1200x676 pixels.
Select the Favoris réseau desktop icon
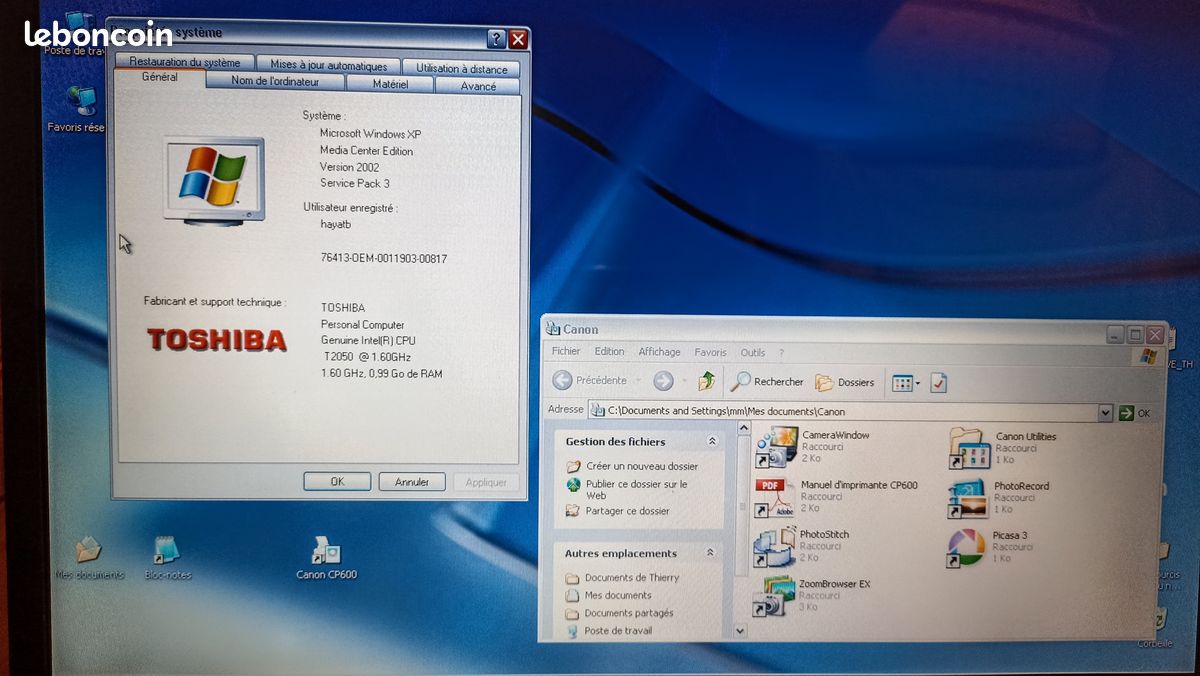[x=79, y=110]
